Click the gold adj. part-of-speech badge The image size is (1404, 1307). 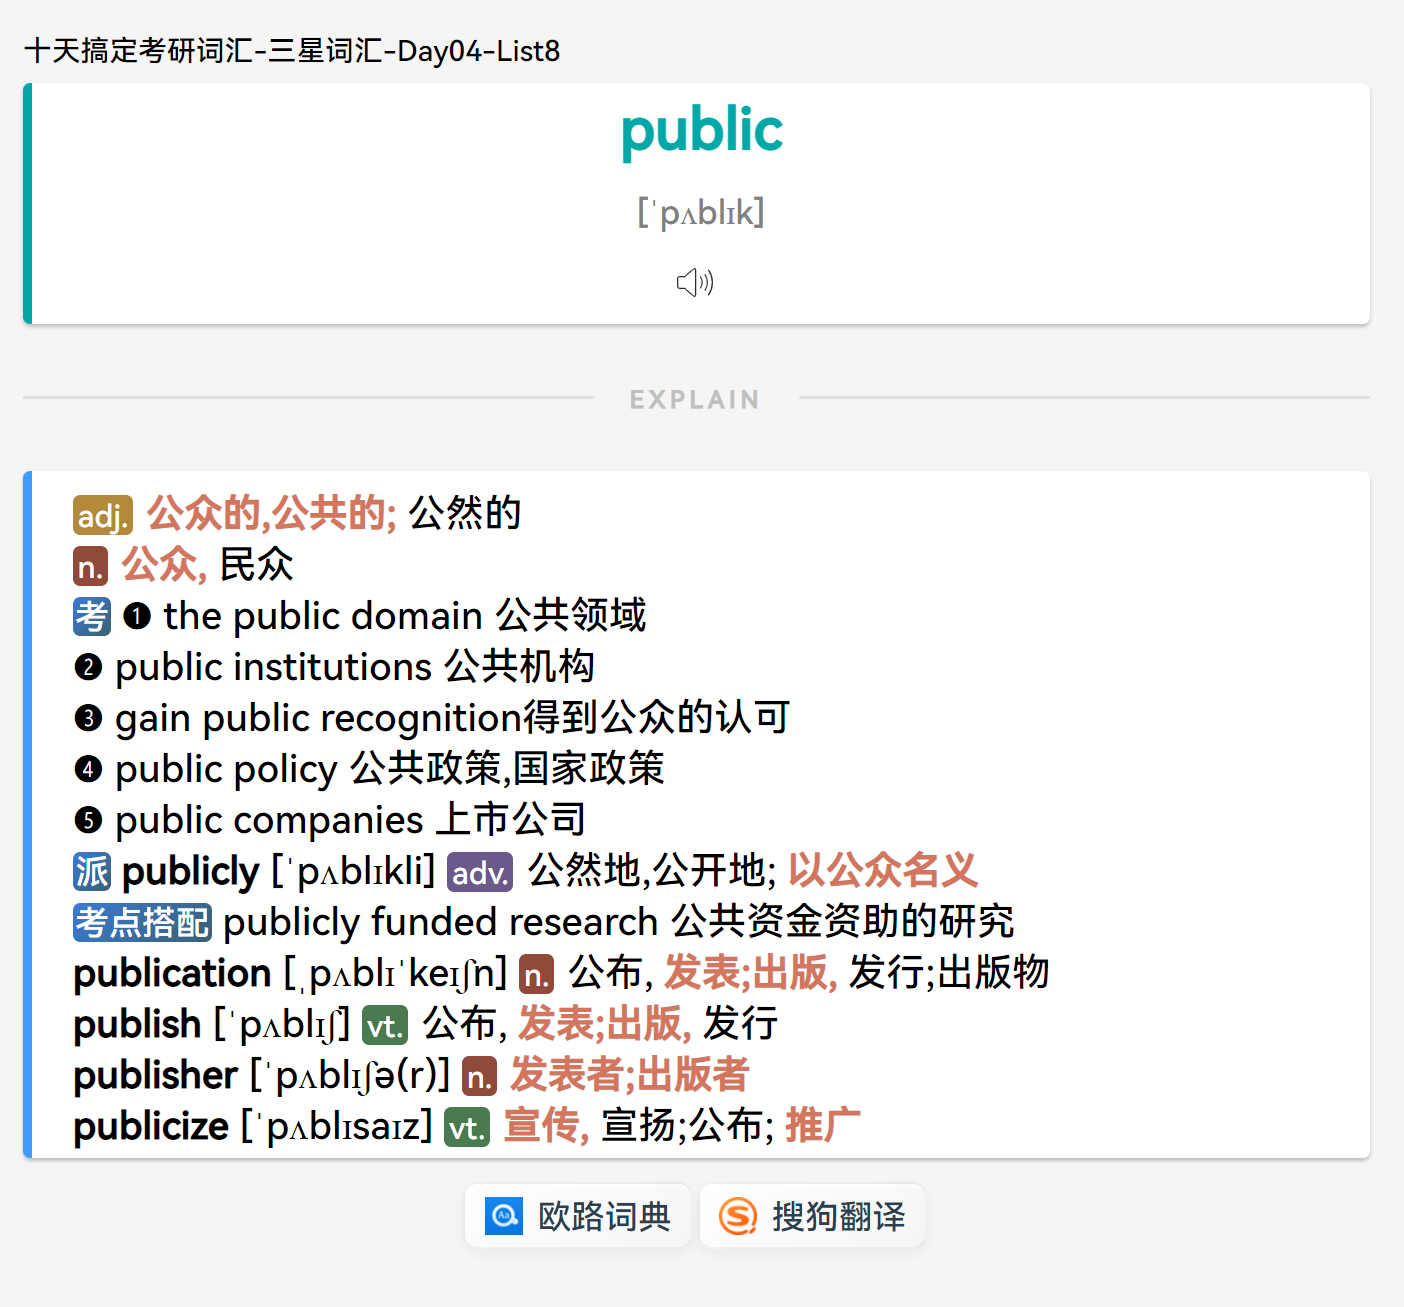coord(102,515)
